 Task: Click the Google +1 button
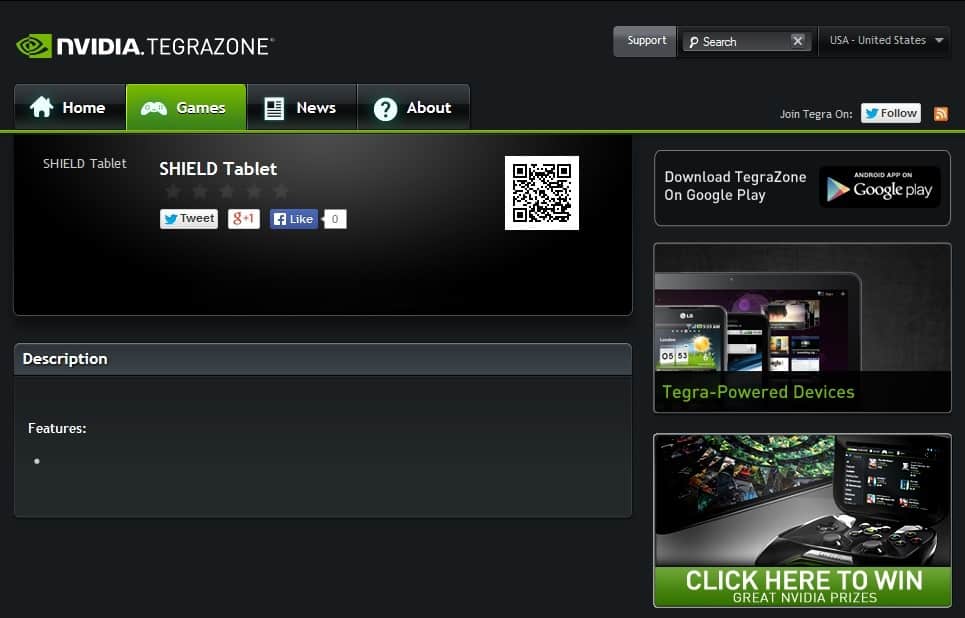click(244, 219)
